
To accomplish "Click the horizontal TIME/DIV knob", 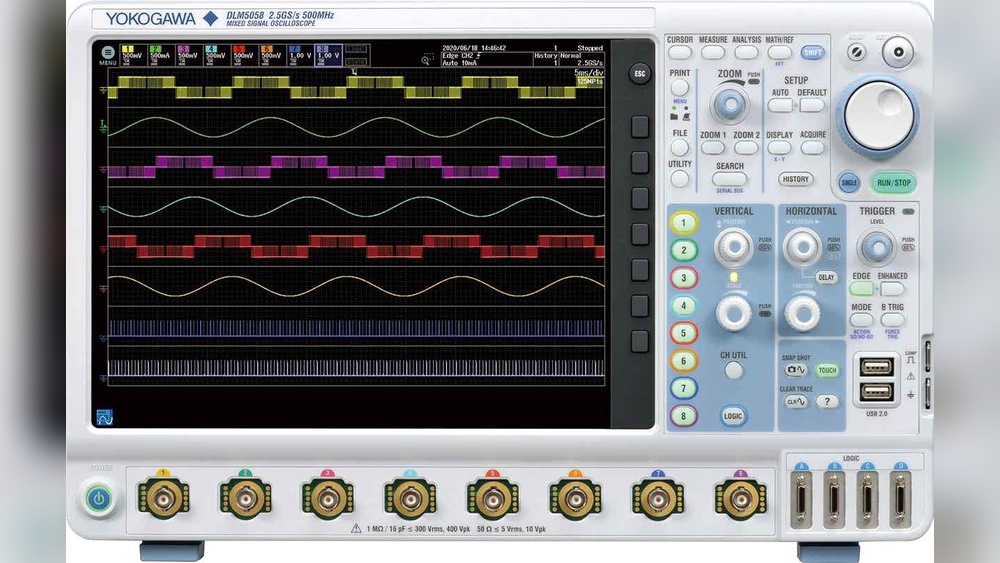I will 802,313.
